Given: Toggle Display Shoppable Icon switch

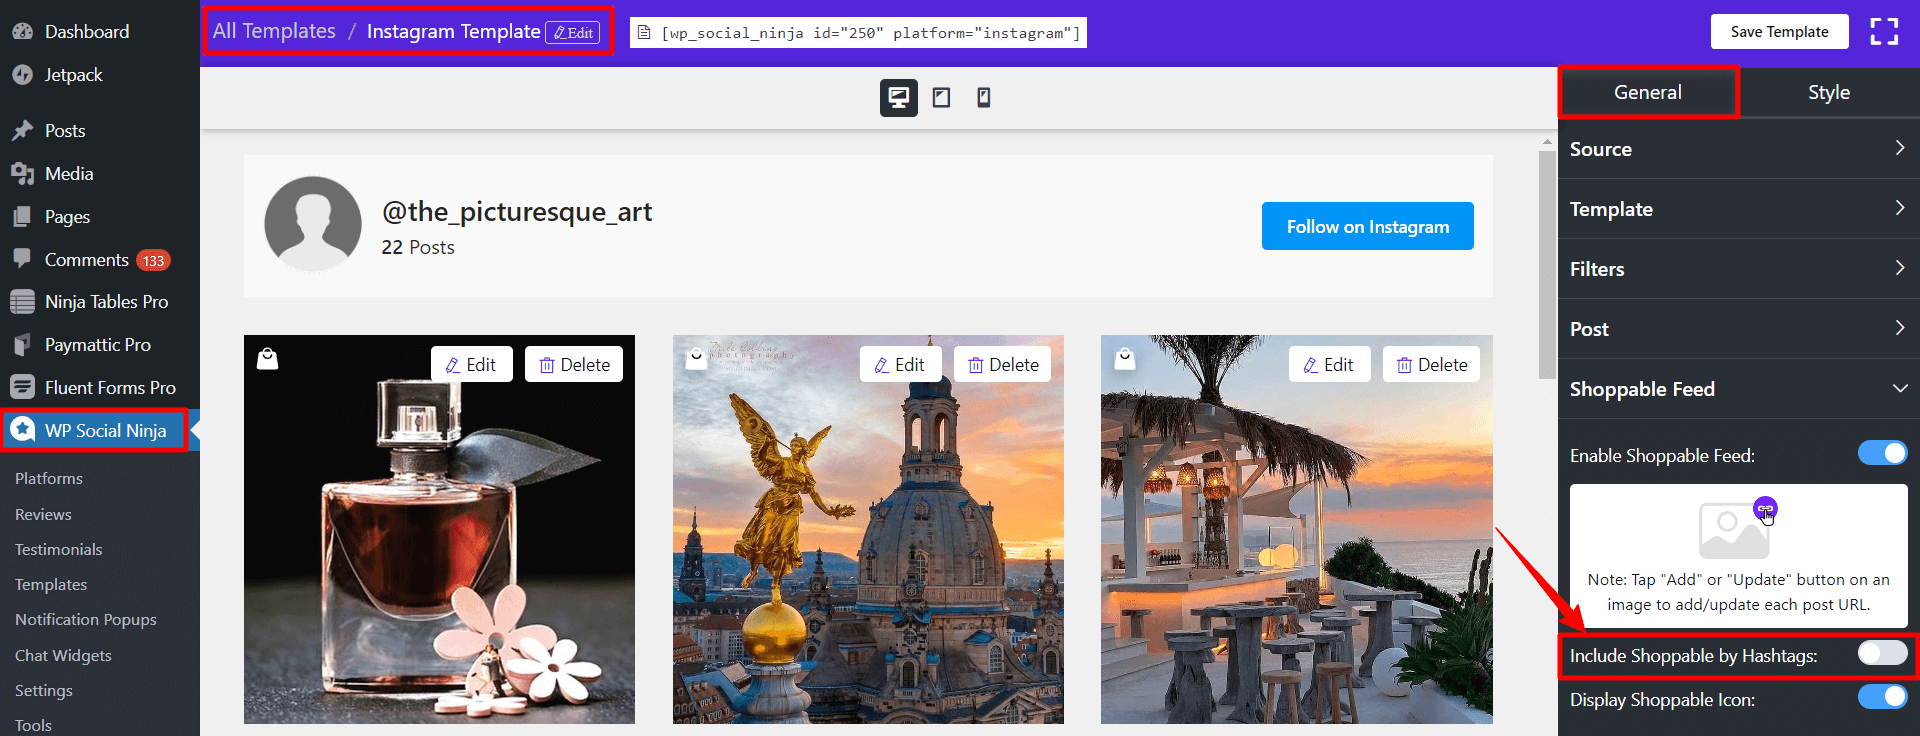Looking at the screenshot, I should 1883,697.
